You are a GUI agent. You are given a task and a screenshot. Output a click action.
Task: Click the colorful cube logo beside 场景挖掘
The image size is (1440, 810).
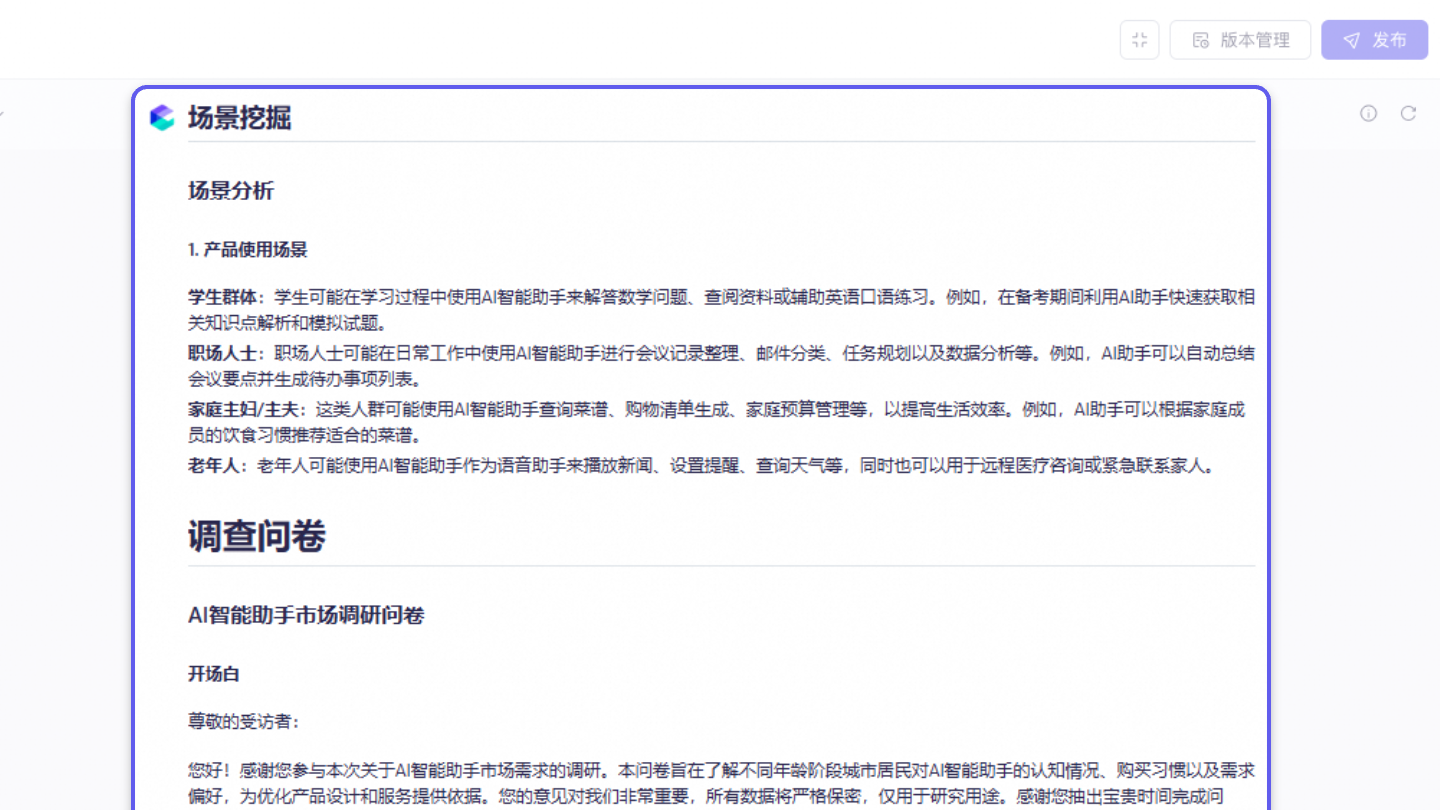pyautogui.click(x=161, y=118)
